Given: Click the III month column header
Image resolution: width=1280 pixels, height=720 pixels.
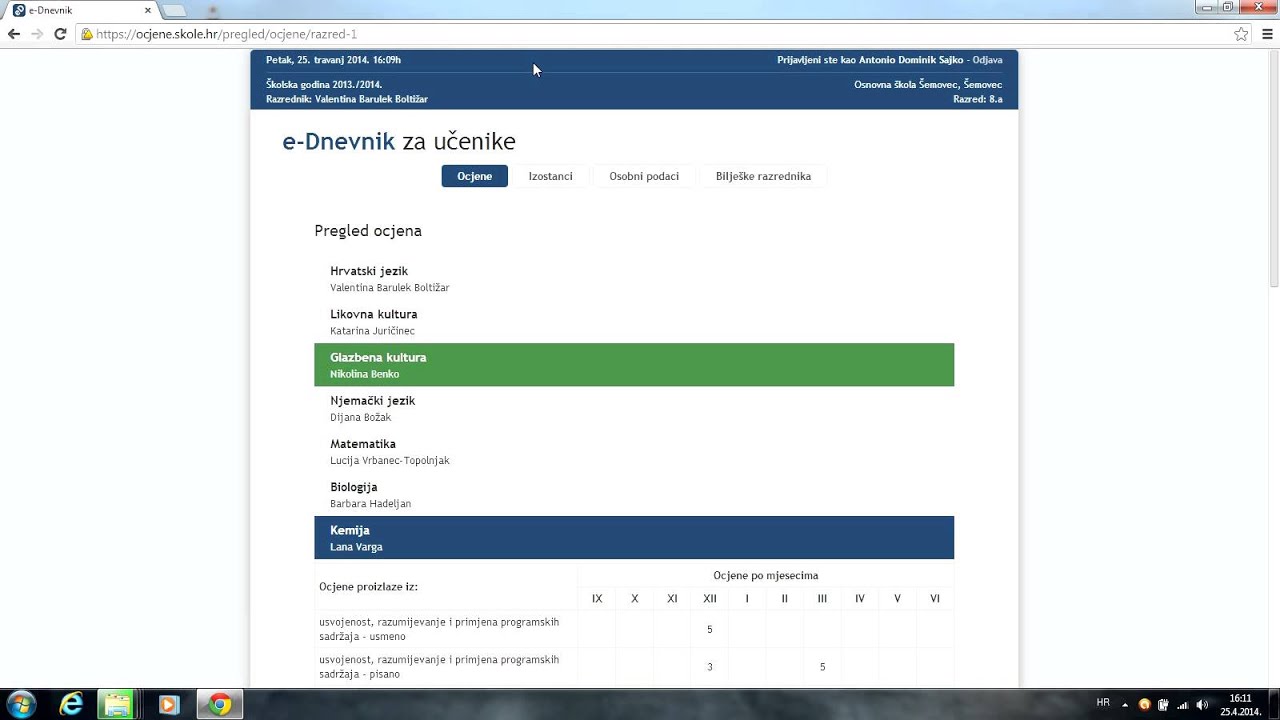Looking at the screenshot, I should pos(822,599).
